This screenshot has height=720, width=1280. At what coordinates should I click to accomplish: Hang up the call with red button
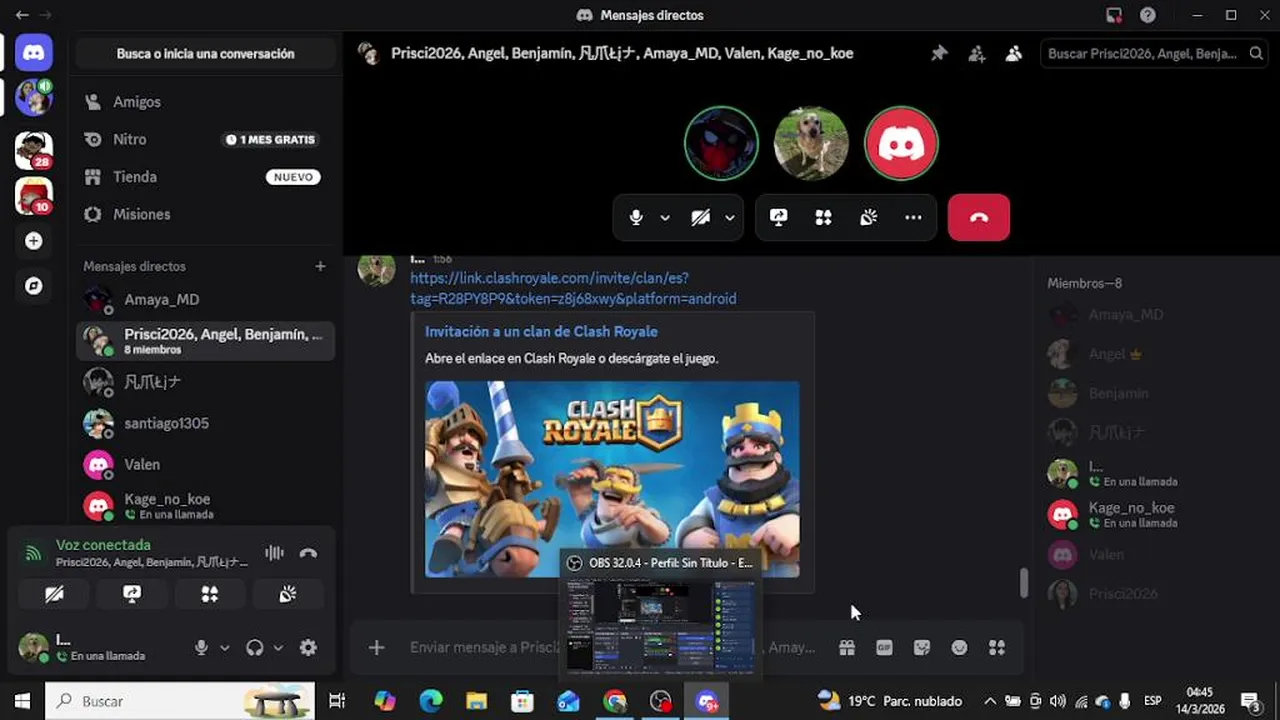point(979,217)
